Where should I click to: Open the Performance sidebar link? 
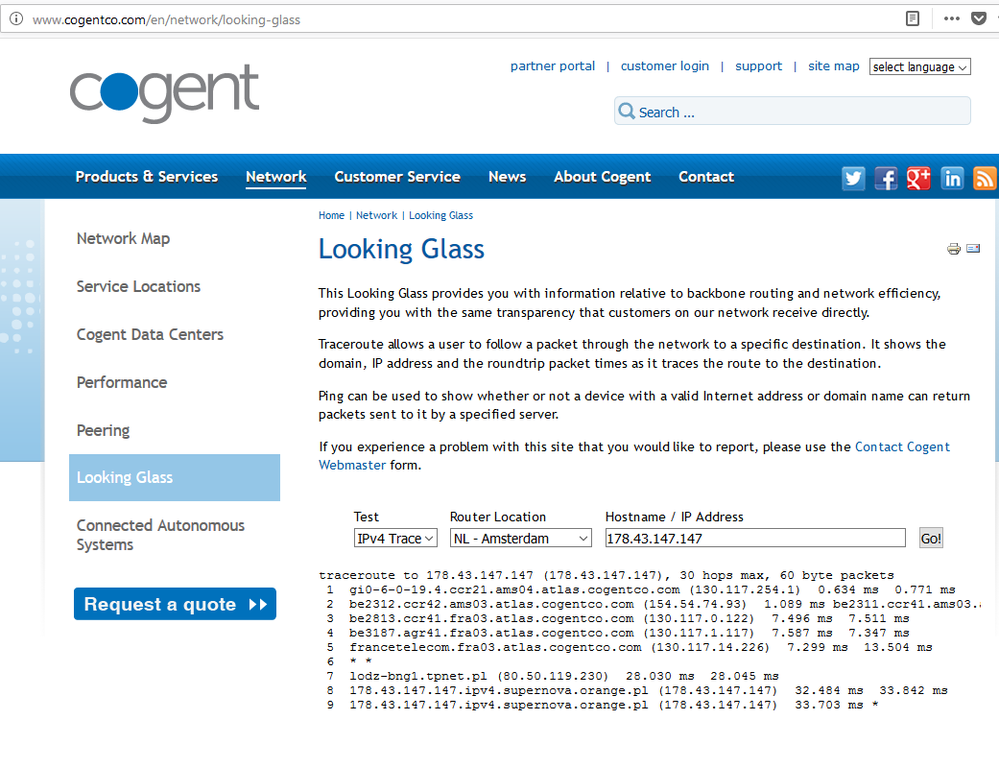pos(122,382)
